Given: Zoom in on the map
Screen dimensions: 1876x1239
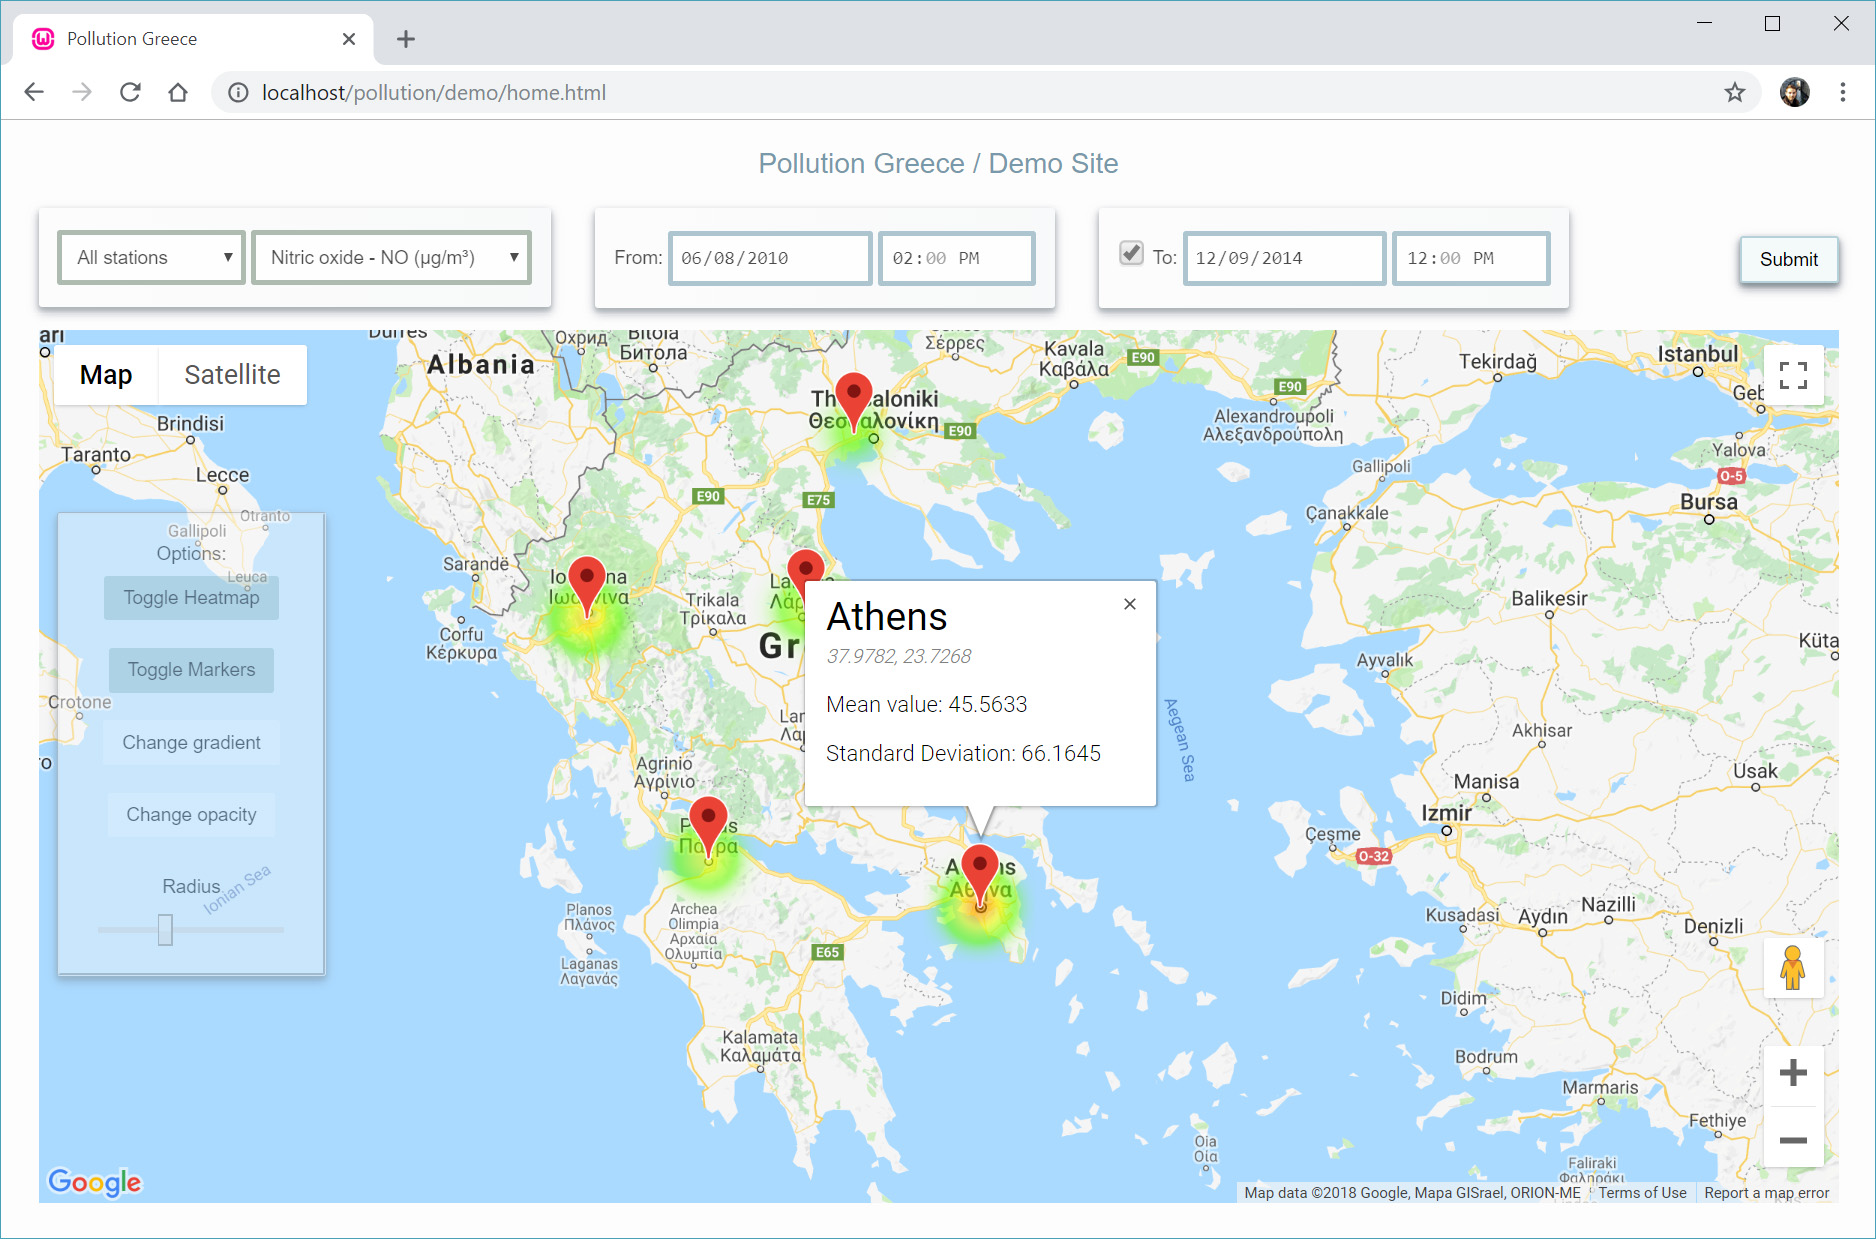Looking at the screenshot, I should click(x=1793, y=1073).
